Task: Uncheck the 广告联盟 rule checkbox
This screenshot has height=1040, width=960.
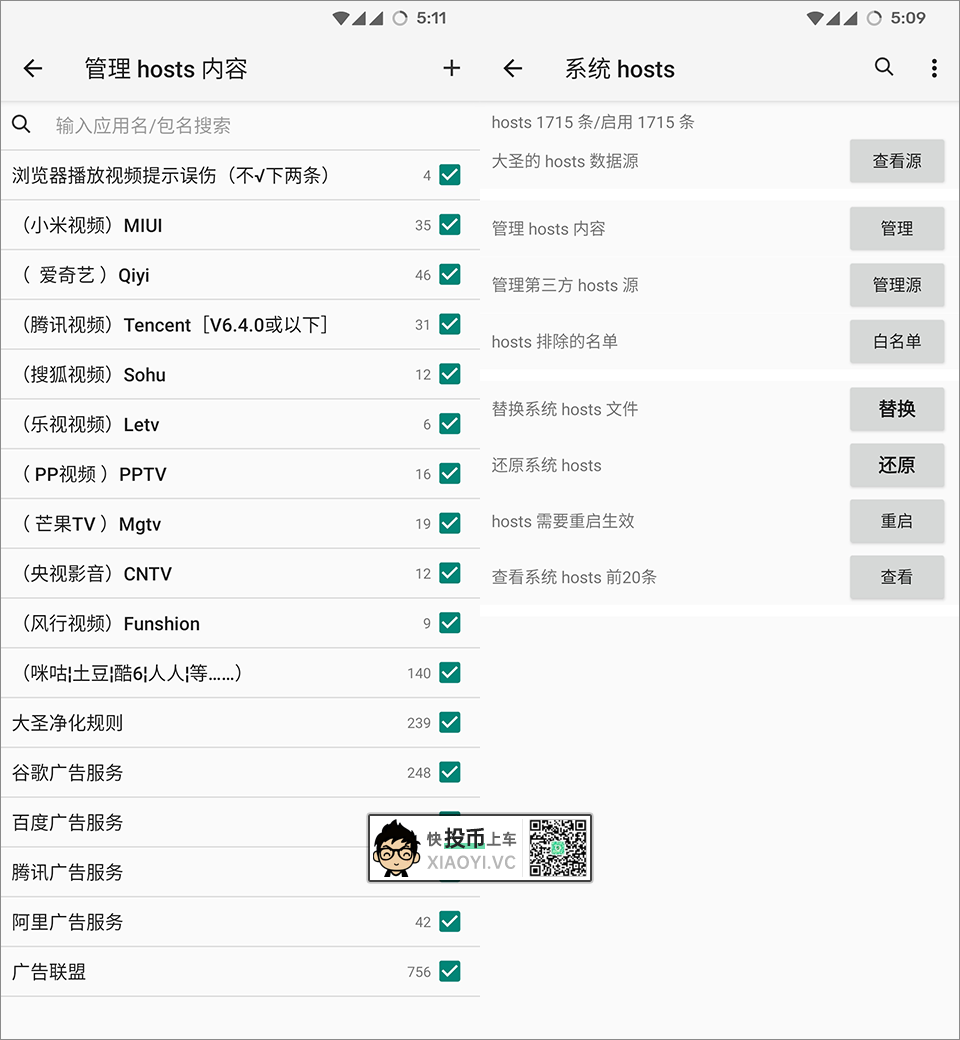Action: click(x=450, y=971)
